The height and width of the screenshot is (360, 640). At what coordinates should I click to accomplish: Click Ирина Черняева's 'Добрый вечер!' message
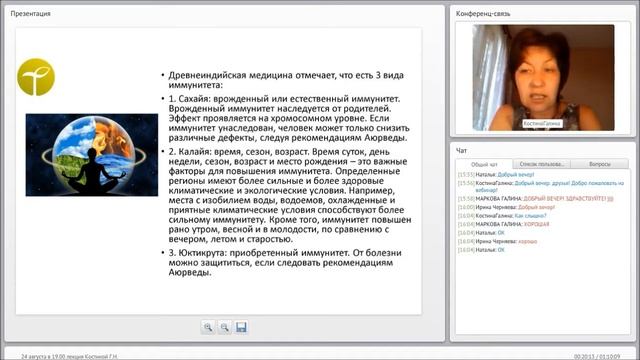point(506,207)
